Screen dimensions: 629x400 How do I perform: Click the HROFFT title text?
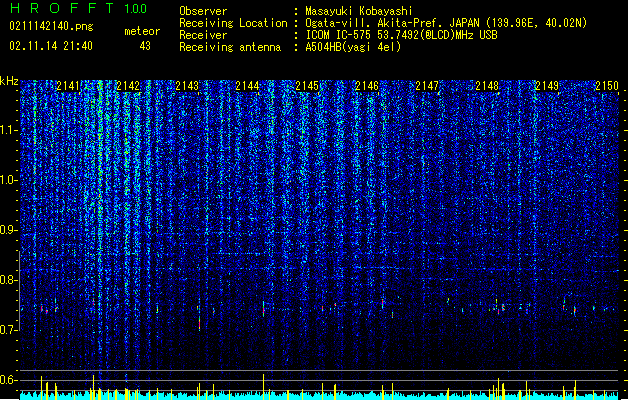62,8
